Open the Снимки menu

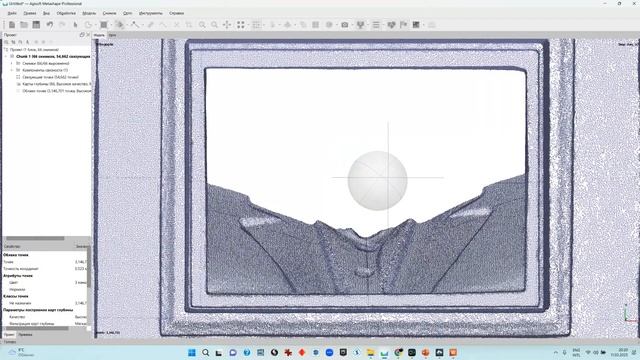pyautogui.click(x=109, y=13)
